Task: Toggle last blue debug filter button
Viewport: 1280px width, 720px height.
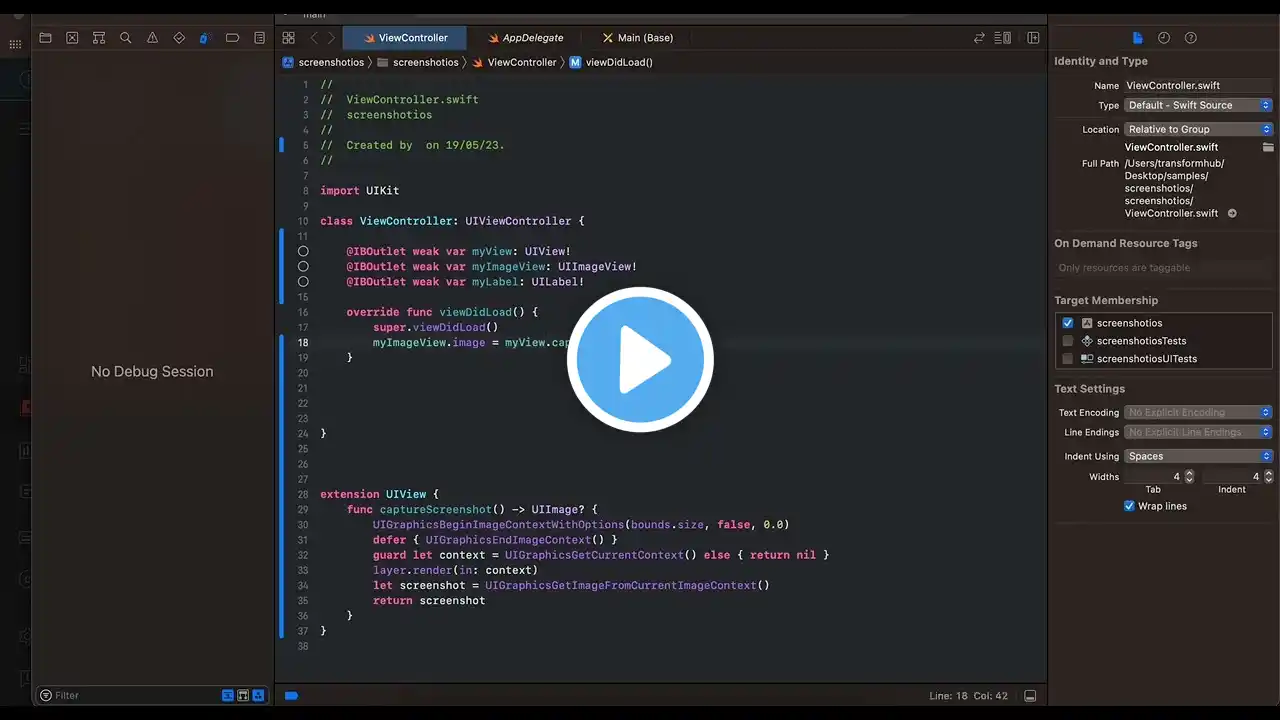Action: (x=258, y=695)
